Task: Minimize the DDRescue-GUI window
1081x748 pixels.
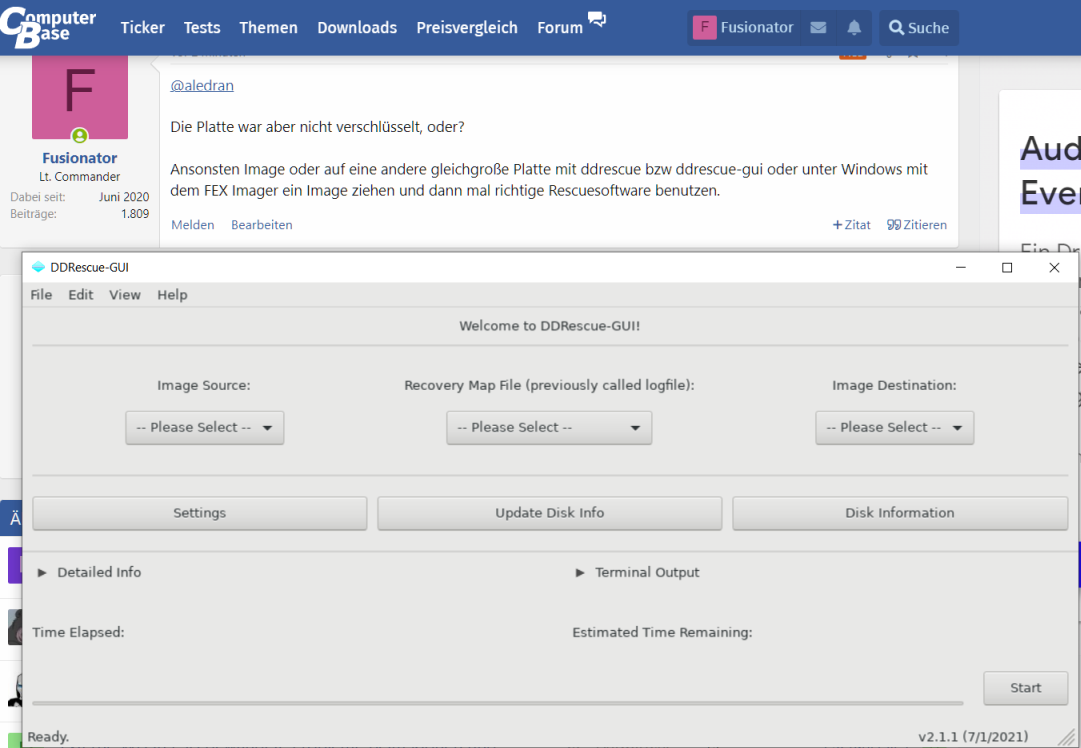Action: 960,267
